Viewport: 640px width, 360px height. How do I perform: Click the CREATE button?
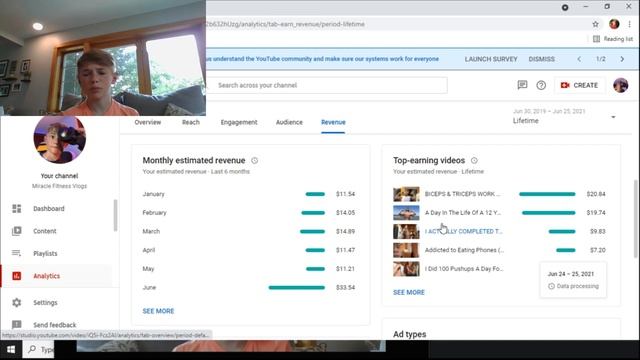(x=579, y=85)
